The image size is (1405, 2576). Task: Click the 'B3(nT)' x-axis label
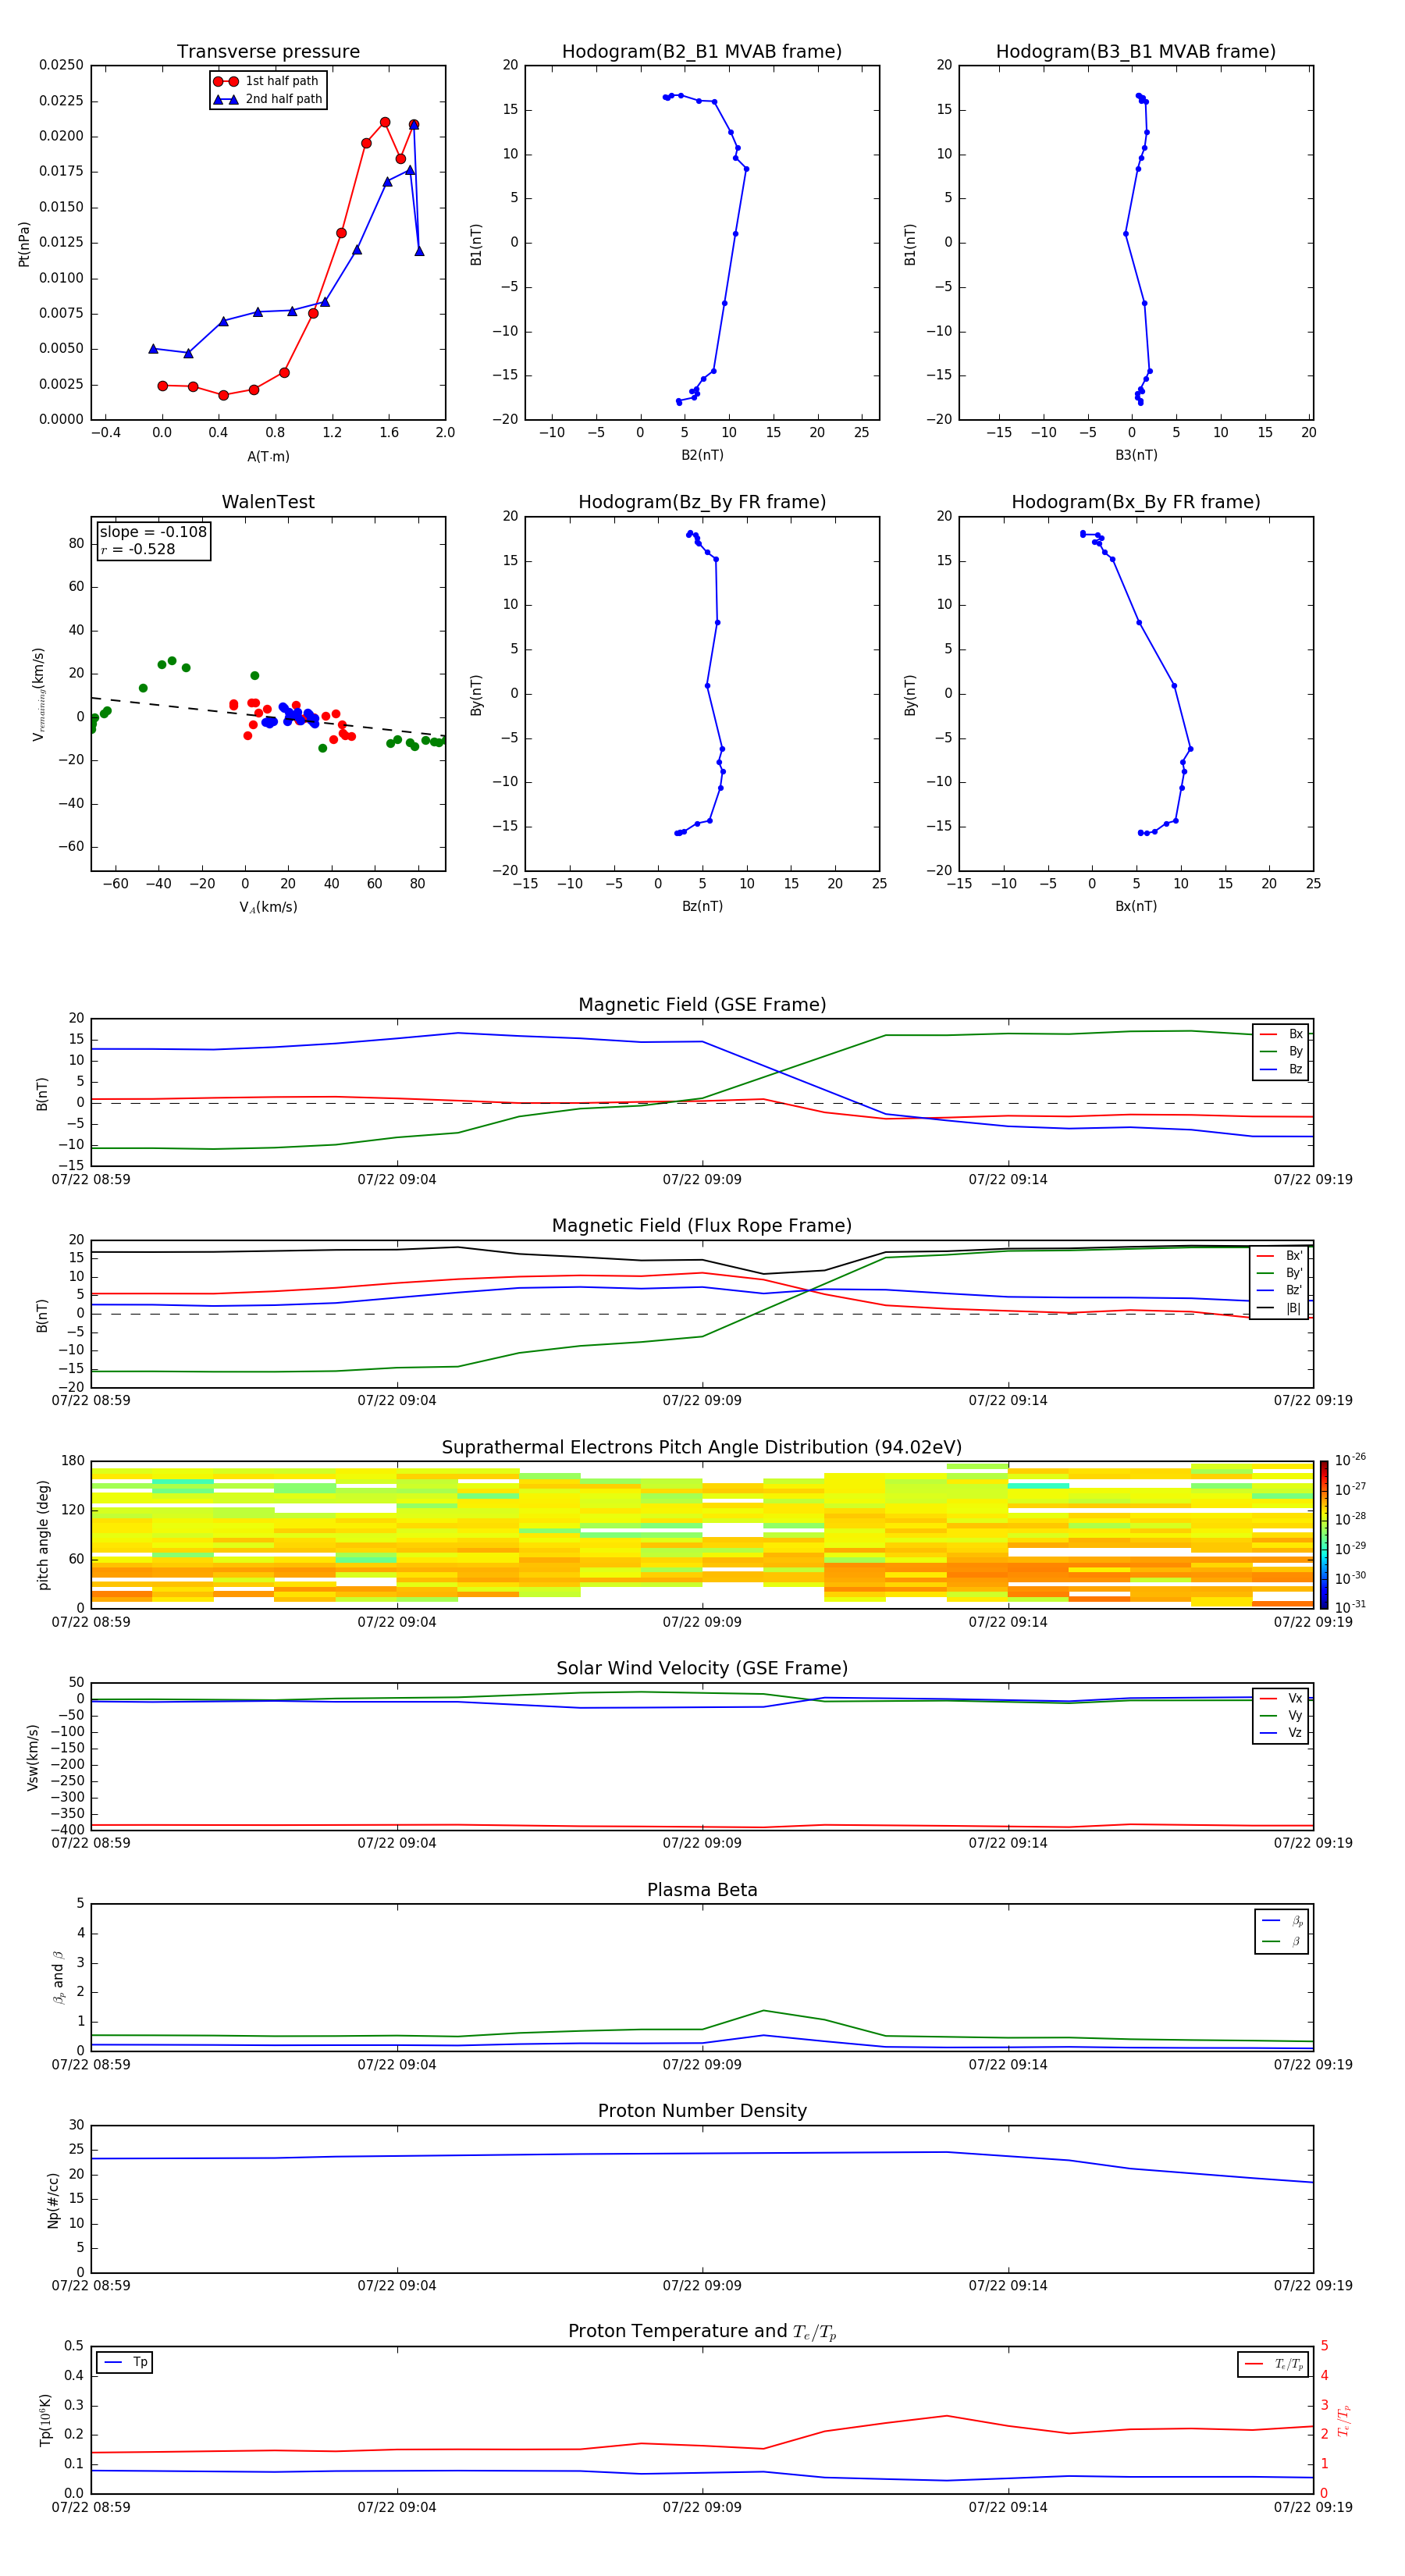[1136, 456]
